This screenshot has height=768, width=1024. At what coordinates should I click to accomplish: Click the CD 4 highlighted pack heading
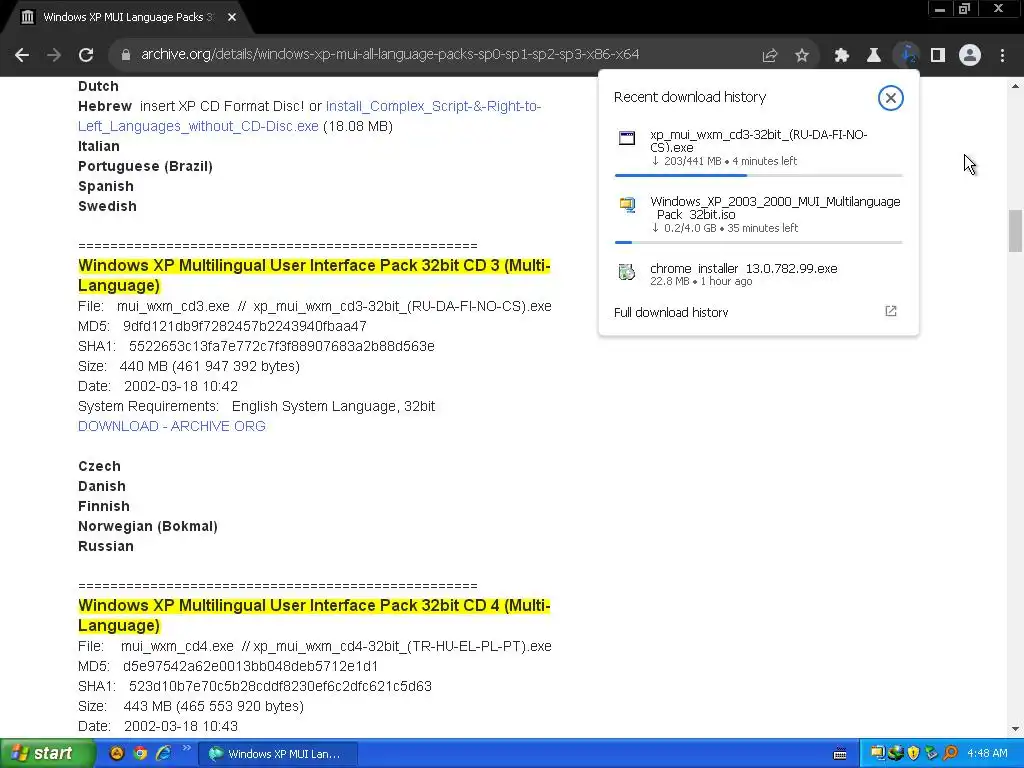click(x=314, y=615)
